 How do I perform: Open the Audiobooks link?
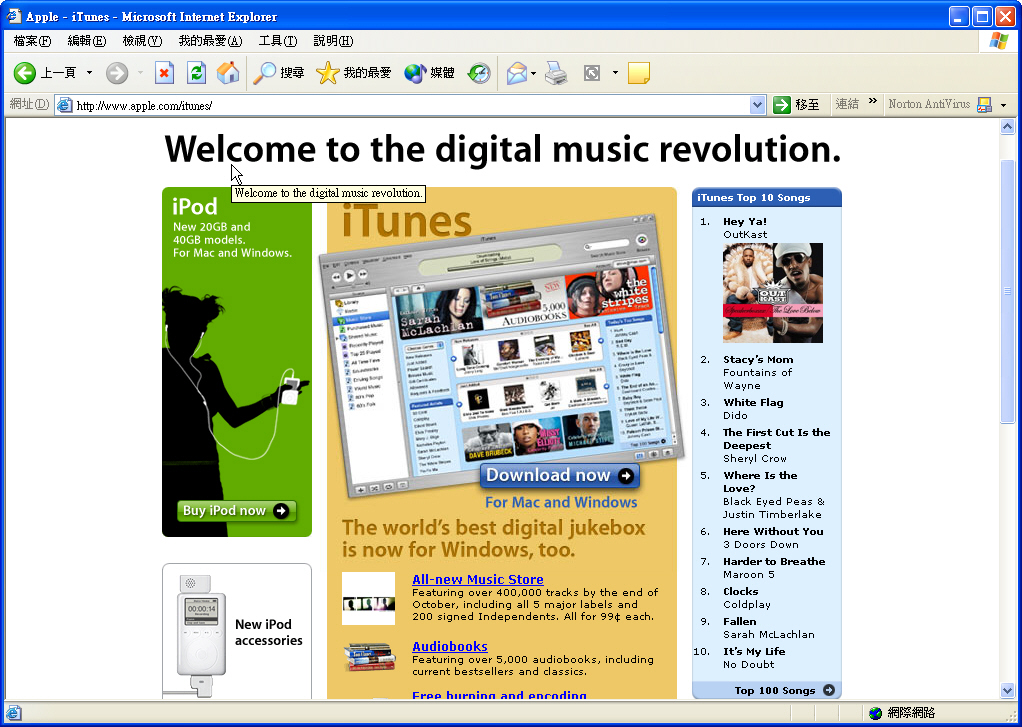[450, 646]
